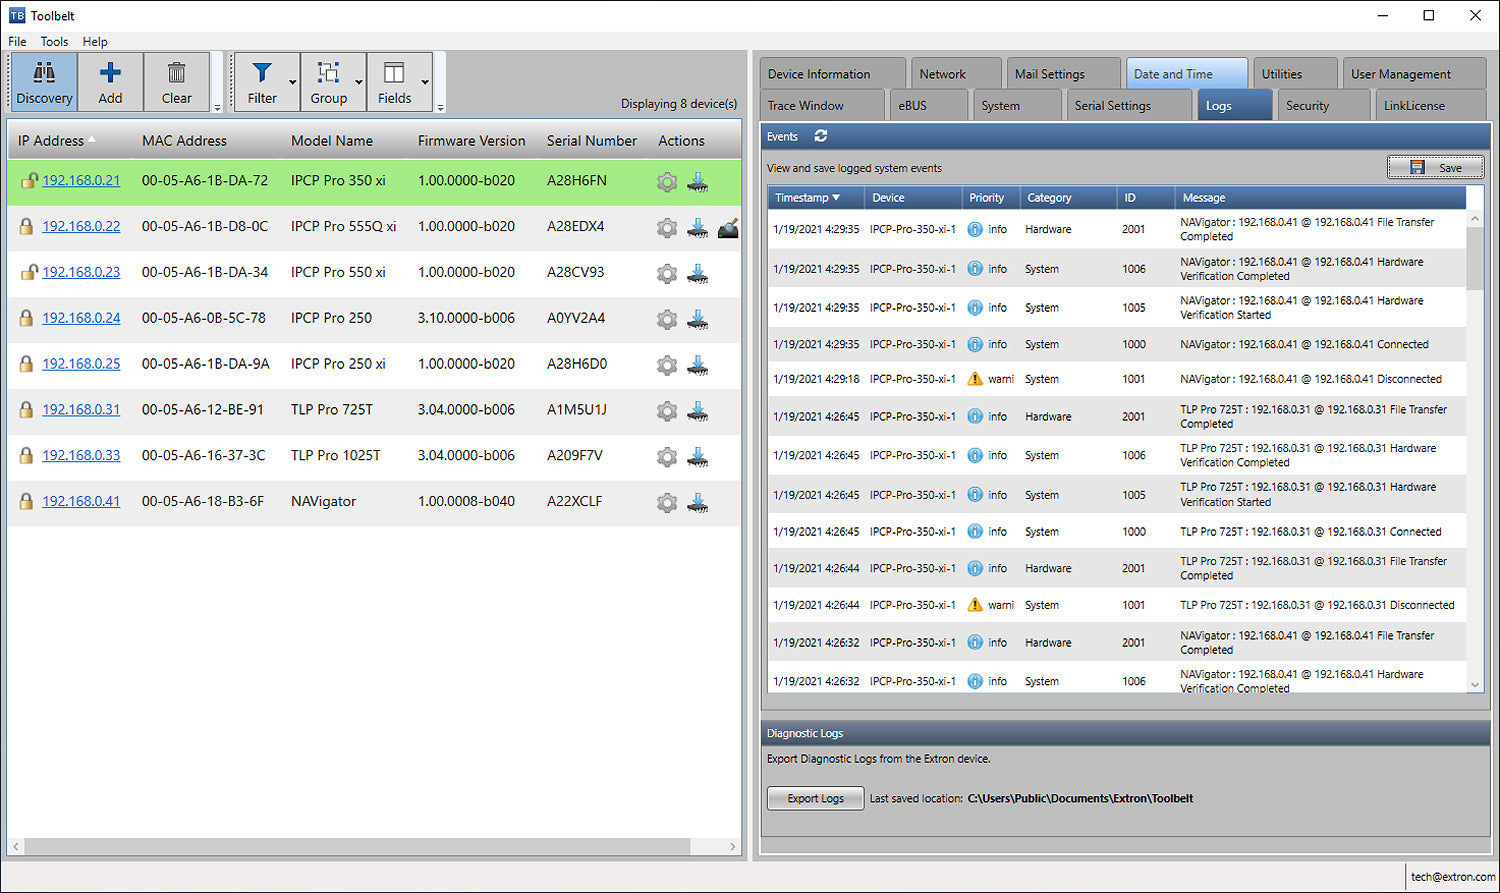The width and height of the screenshot is (1500, 893).
Task: Click the Export Logs button
Action: [x=815, y=798]
